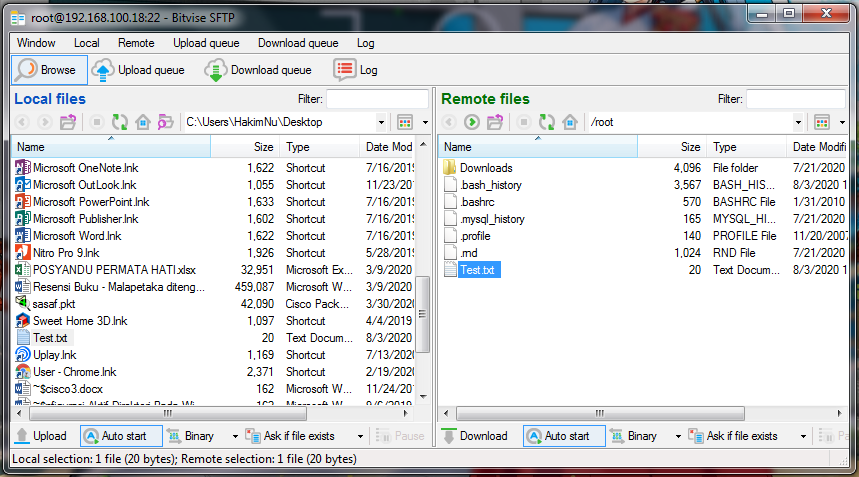Select Sweet Home 3D.lnk shortcut

tap(80, 320)
